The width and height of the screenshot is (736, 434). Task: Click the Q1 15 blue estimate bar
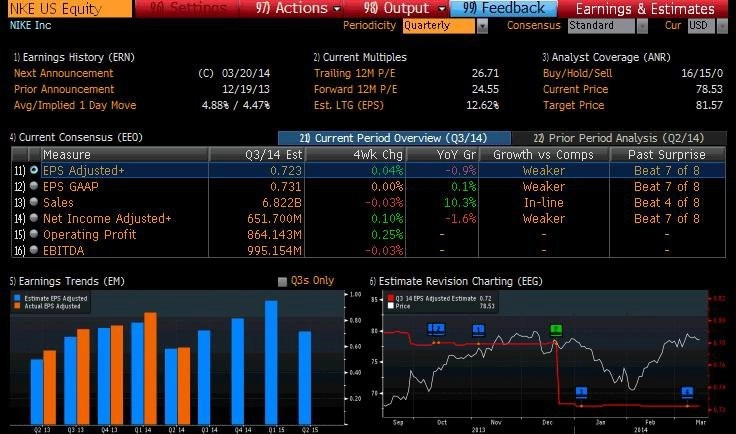point(271,362)
